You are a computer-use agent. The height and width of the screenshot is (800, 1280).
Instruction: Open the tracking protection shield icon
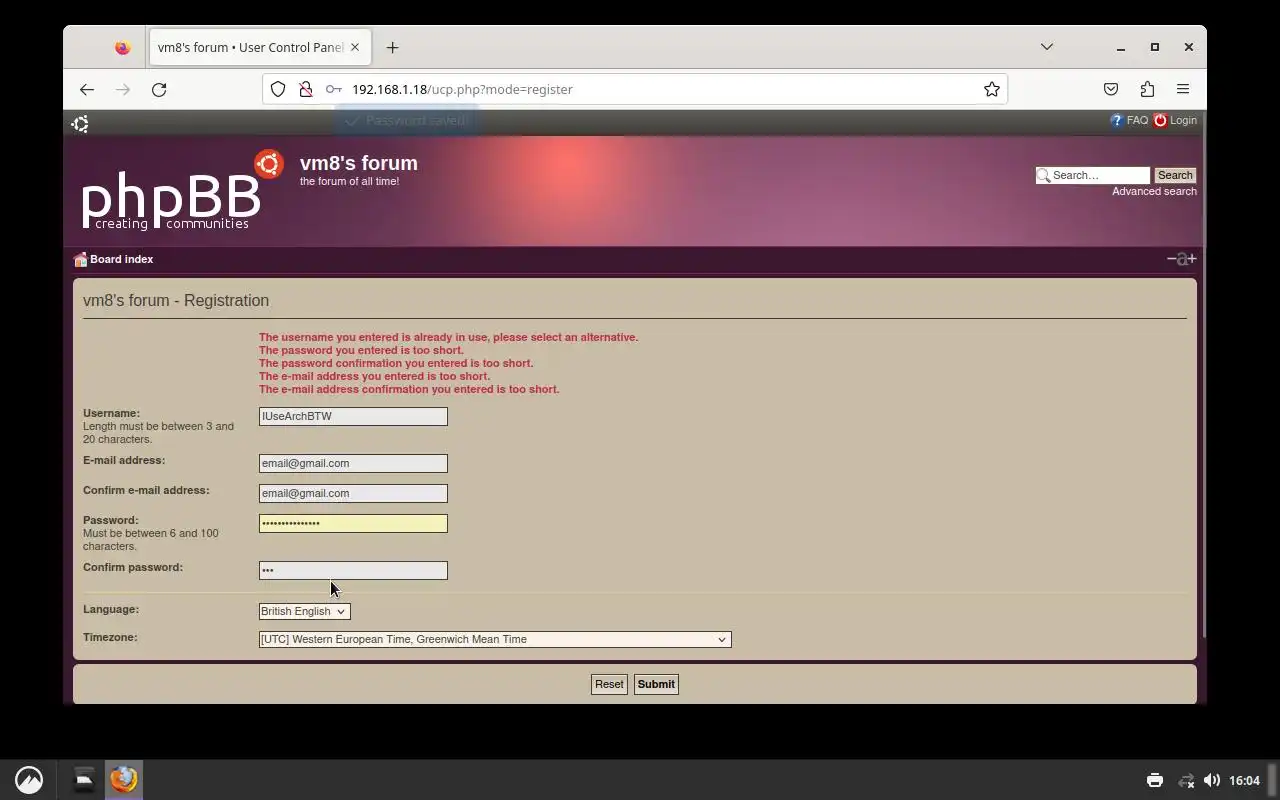pos(278,89)
